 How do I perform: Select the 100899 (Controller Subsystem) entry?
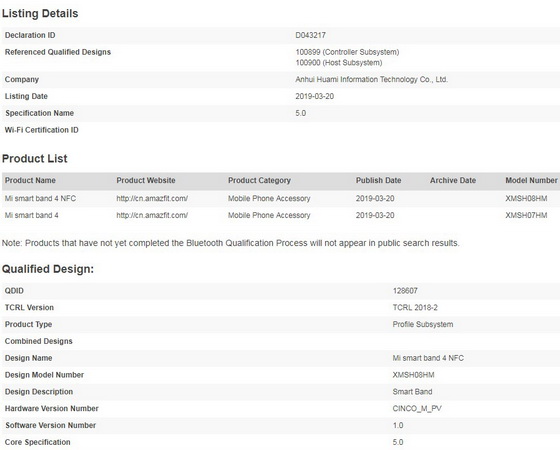click(x=347, y=52)
